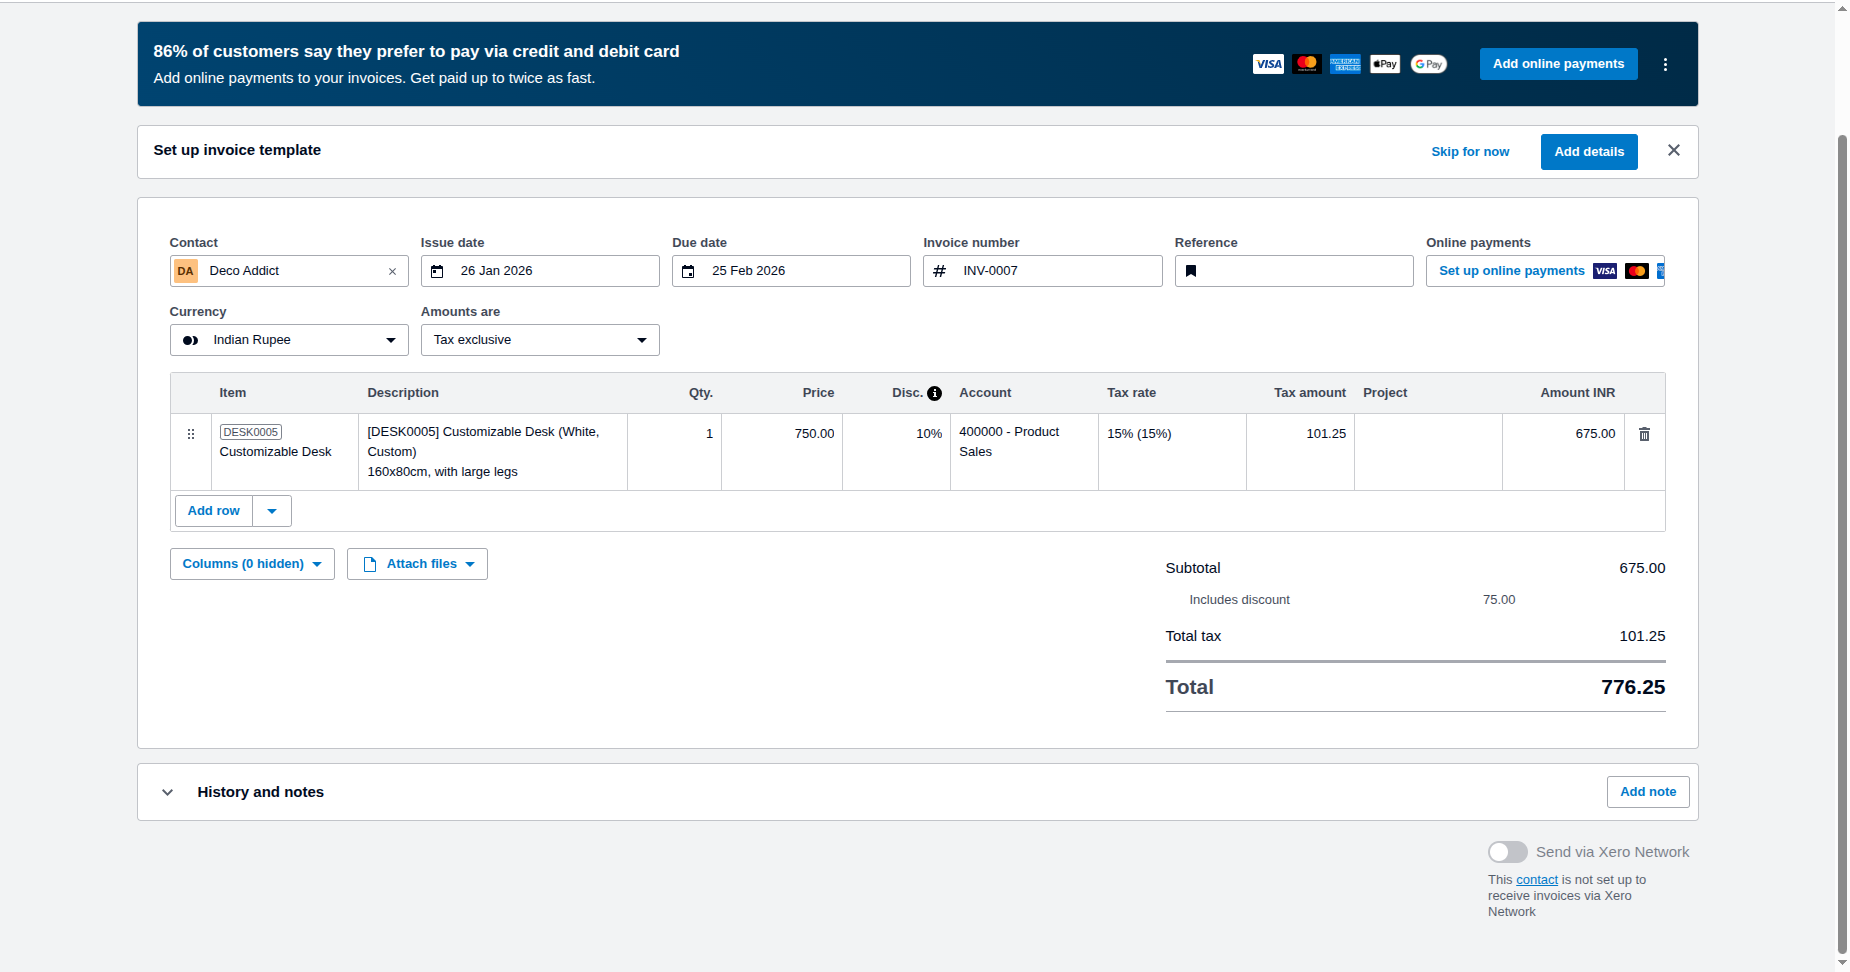
Task: Click the Add note button
Action: (x=1648, y=792)
